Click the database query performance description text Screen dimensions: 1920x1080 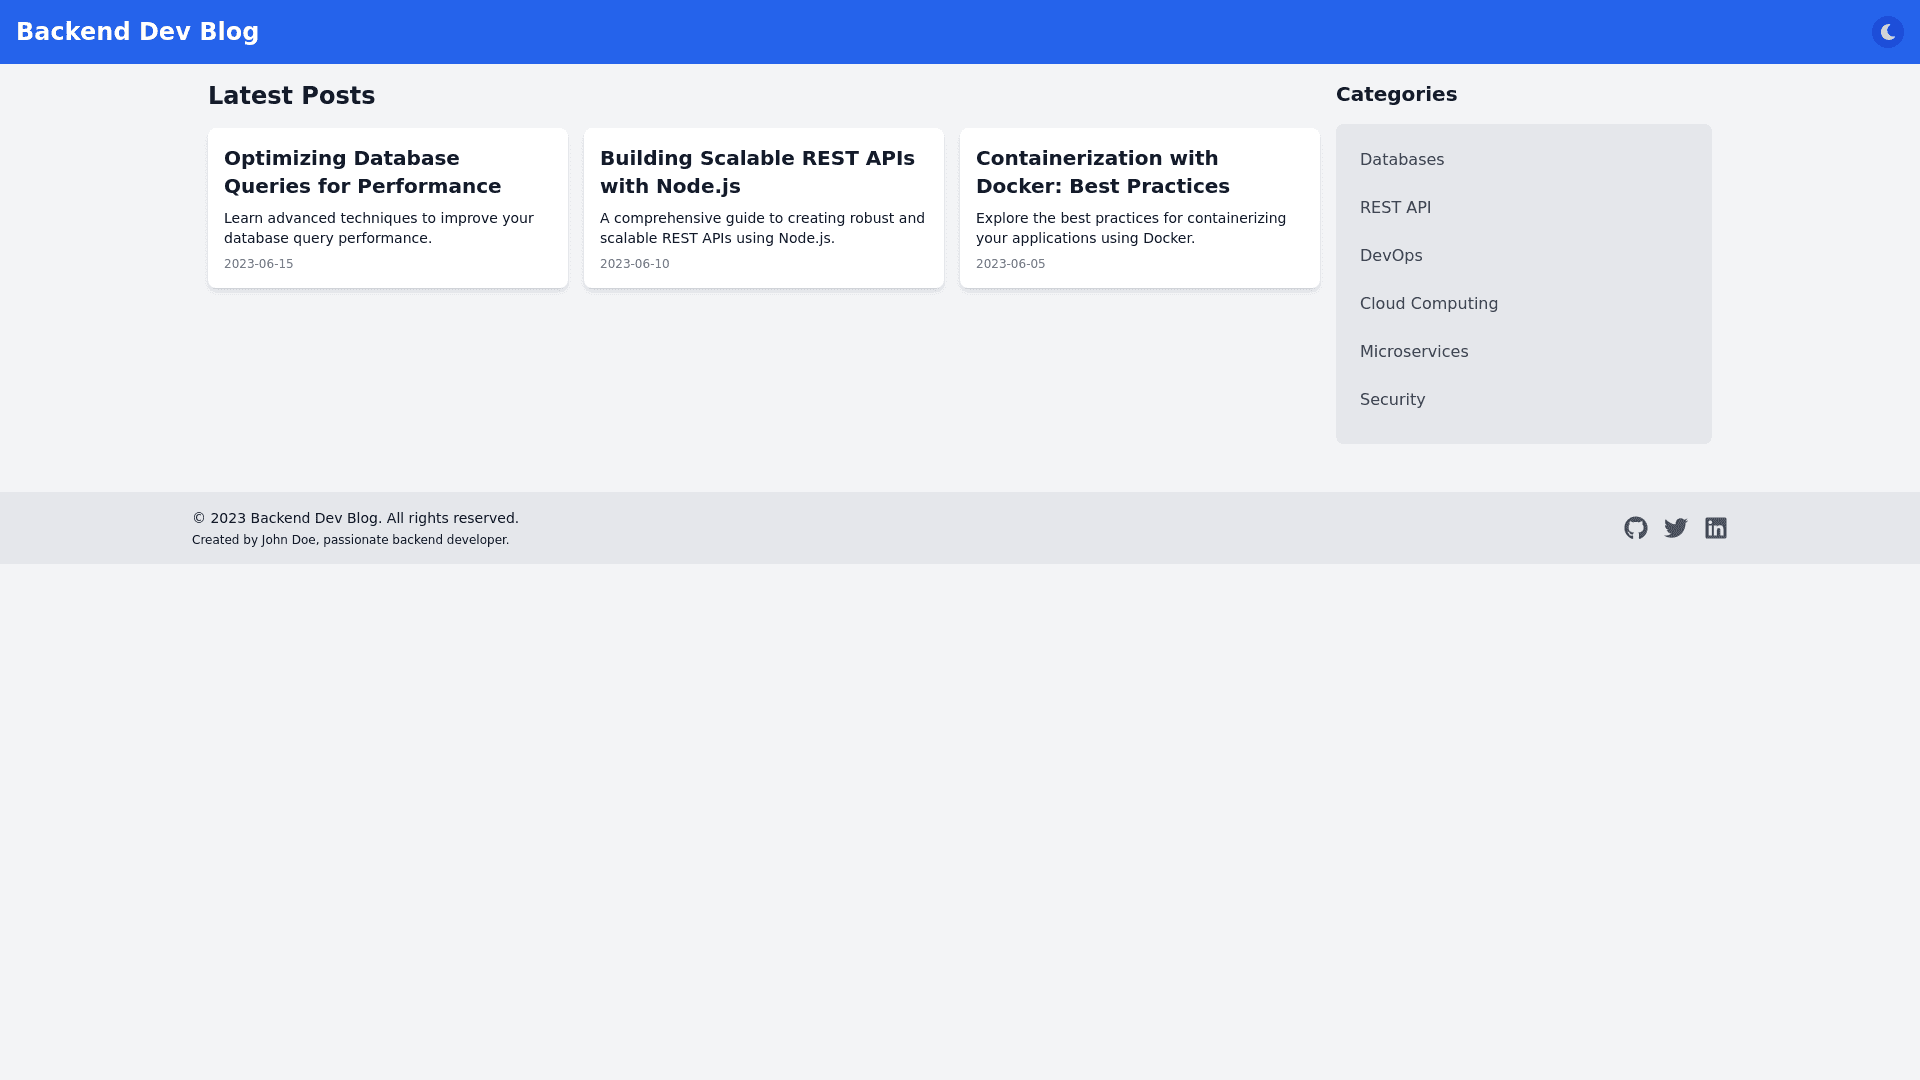(378, 228)
